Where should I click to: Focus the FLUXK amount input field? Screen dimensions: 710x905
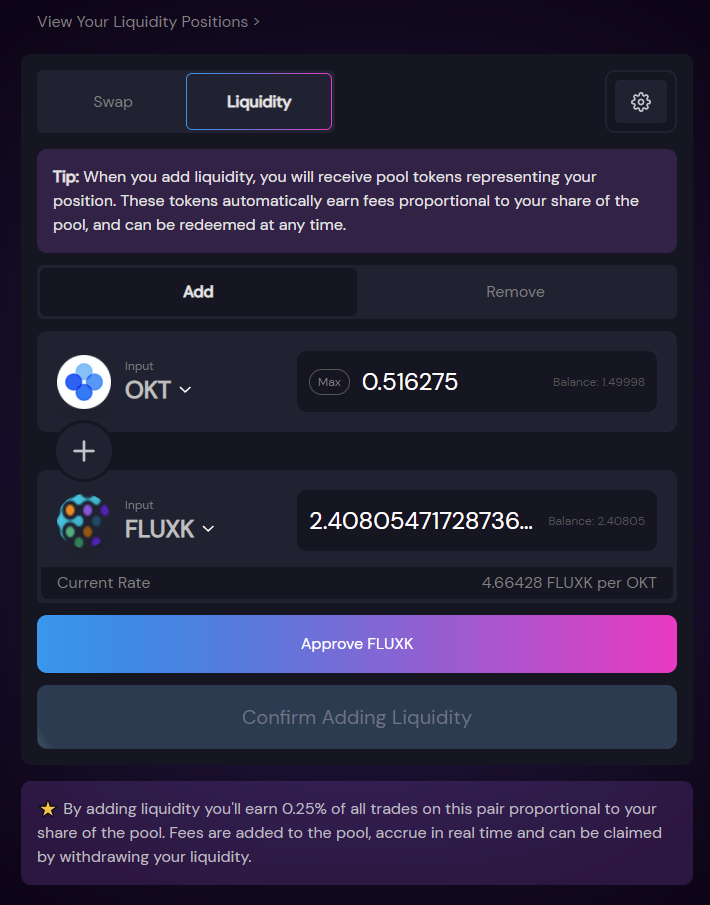[x=421, y=521]
